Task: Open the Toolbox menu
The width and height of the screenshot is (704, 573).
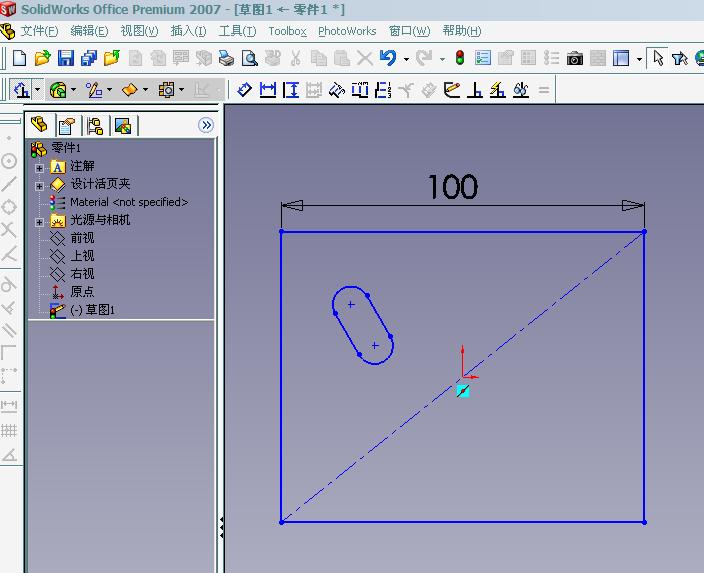Action: [x=287, y=31]
